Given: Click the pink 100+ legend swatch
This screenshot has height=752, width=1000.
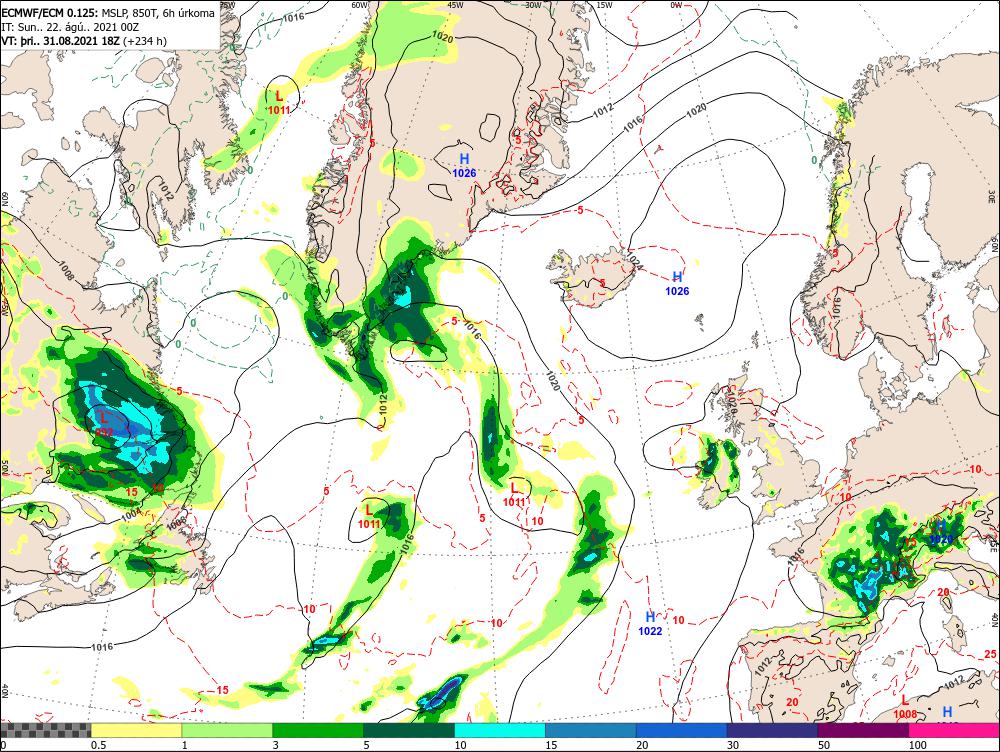Looking at the screenshot, I should coord(954,730).
